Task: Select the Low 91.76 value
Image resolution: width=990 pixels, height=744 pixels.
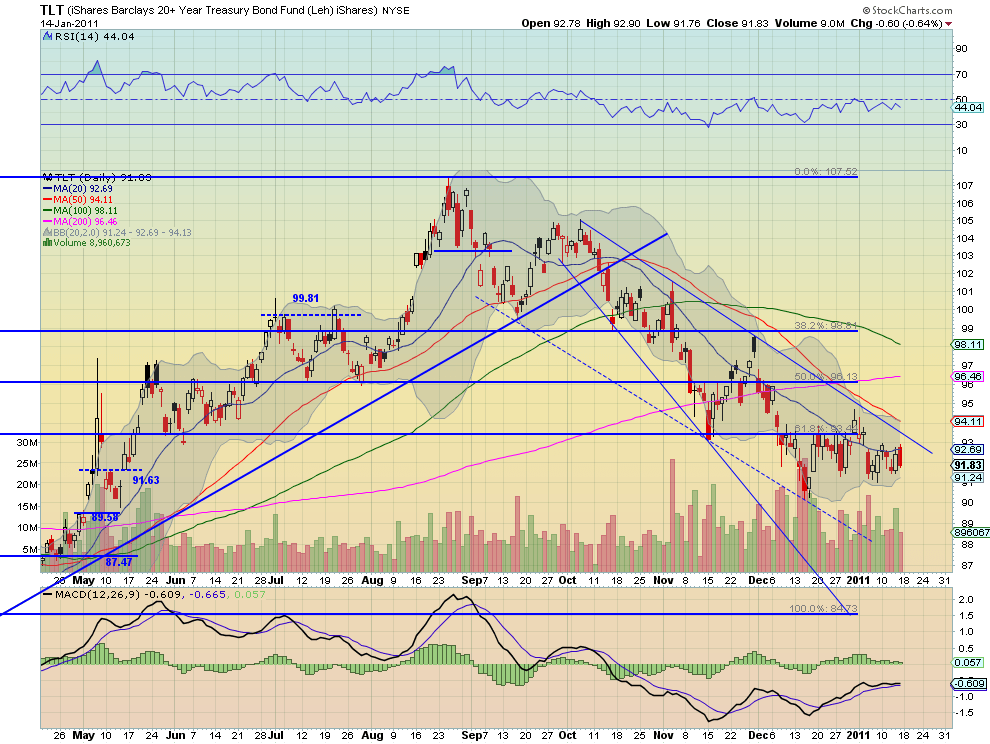Action: [673, 23]
